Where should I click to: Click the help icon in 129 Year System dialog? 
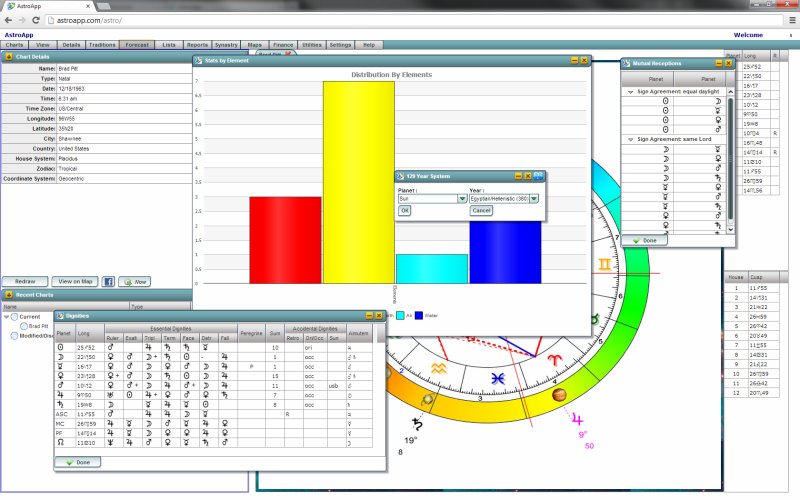[x=539, y=175]
